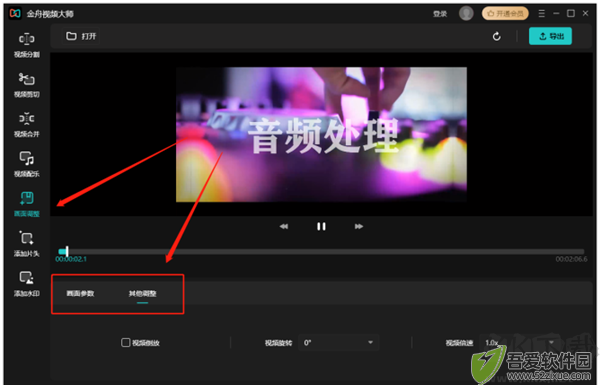Click the 导出 export button
This screenshot has width=600, height=385.
(x=550, y=36)
